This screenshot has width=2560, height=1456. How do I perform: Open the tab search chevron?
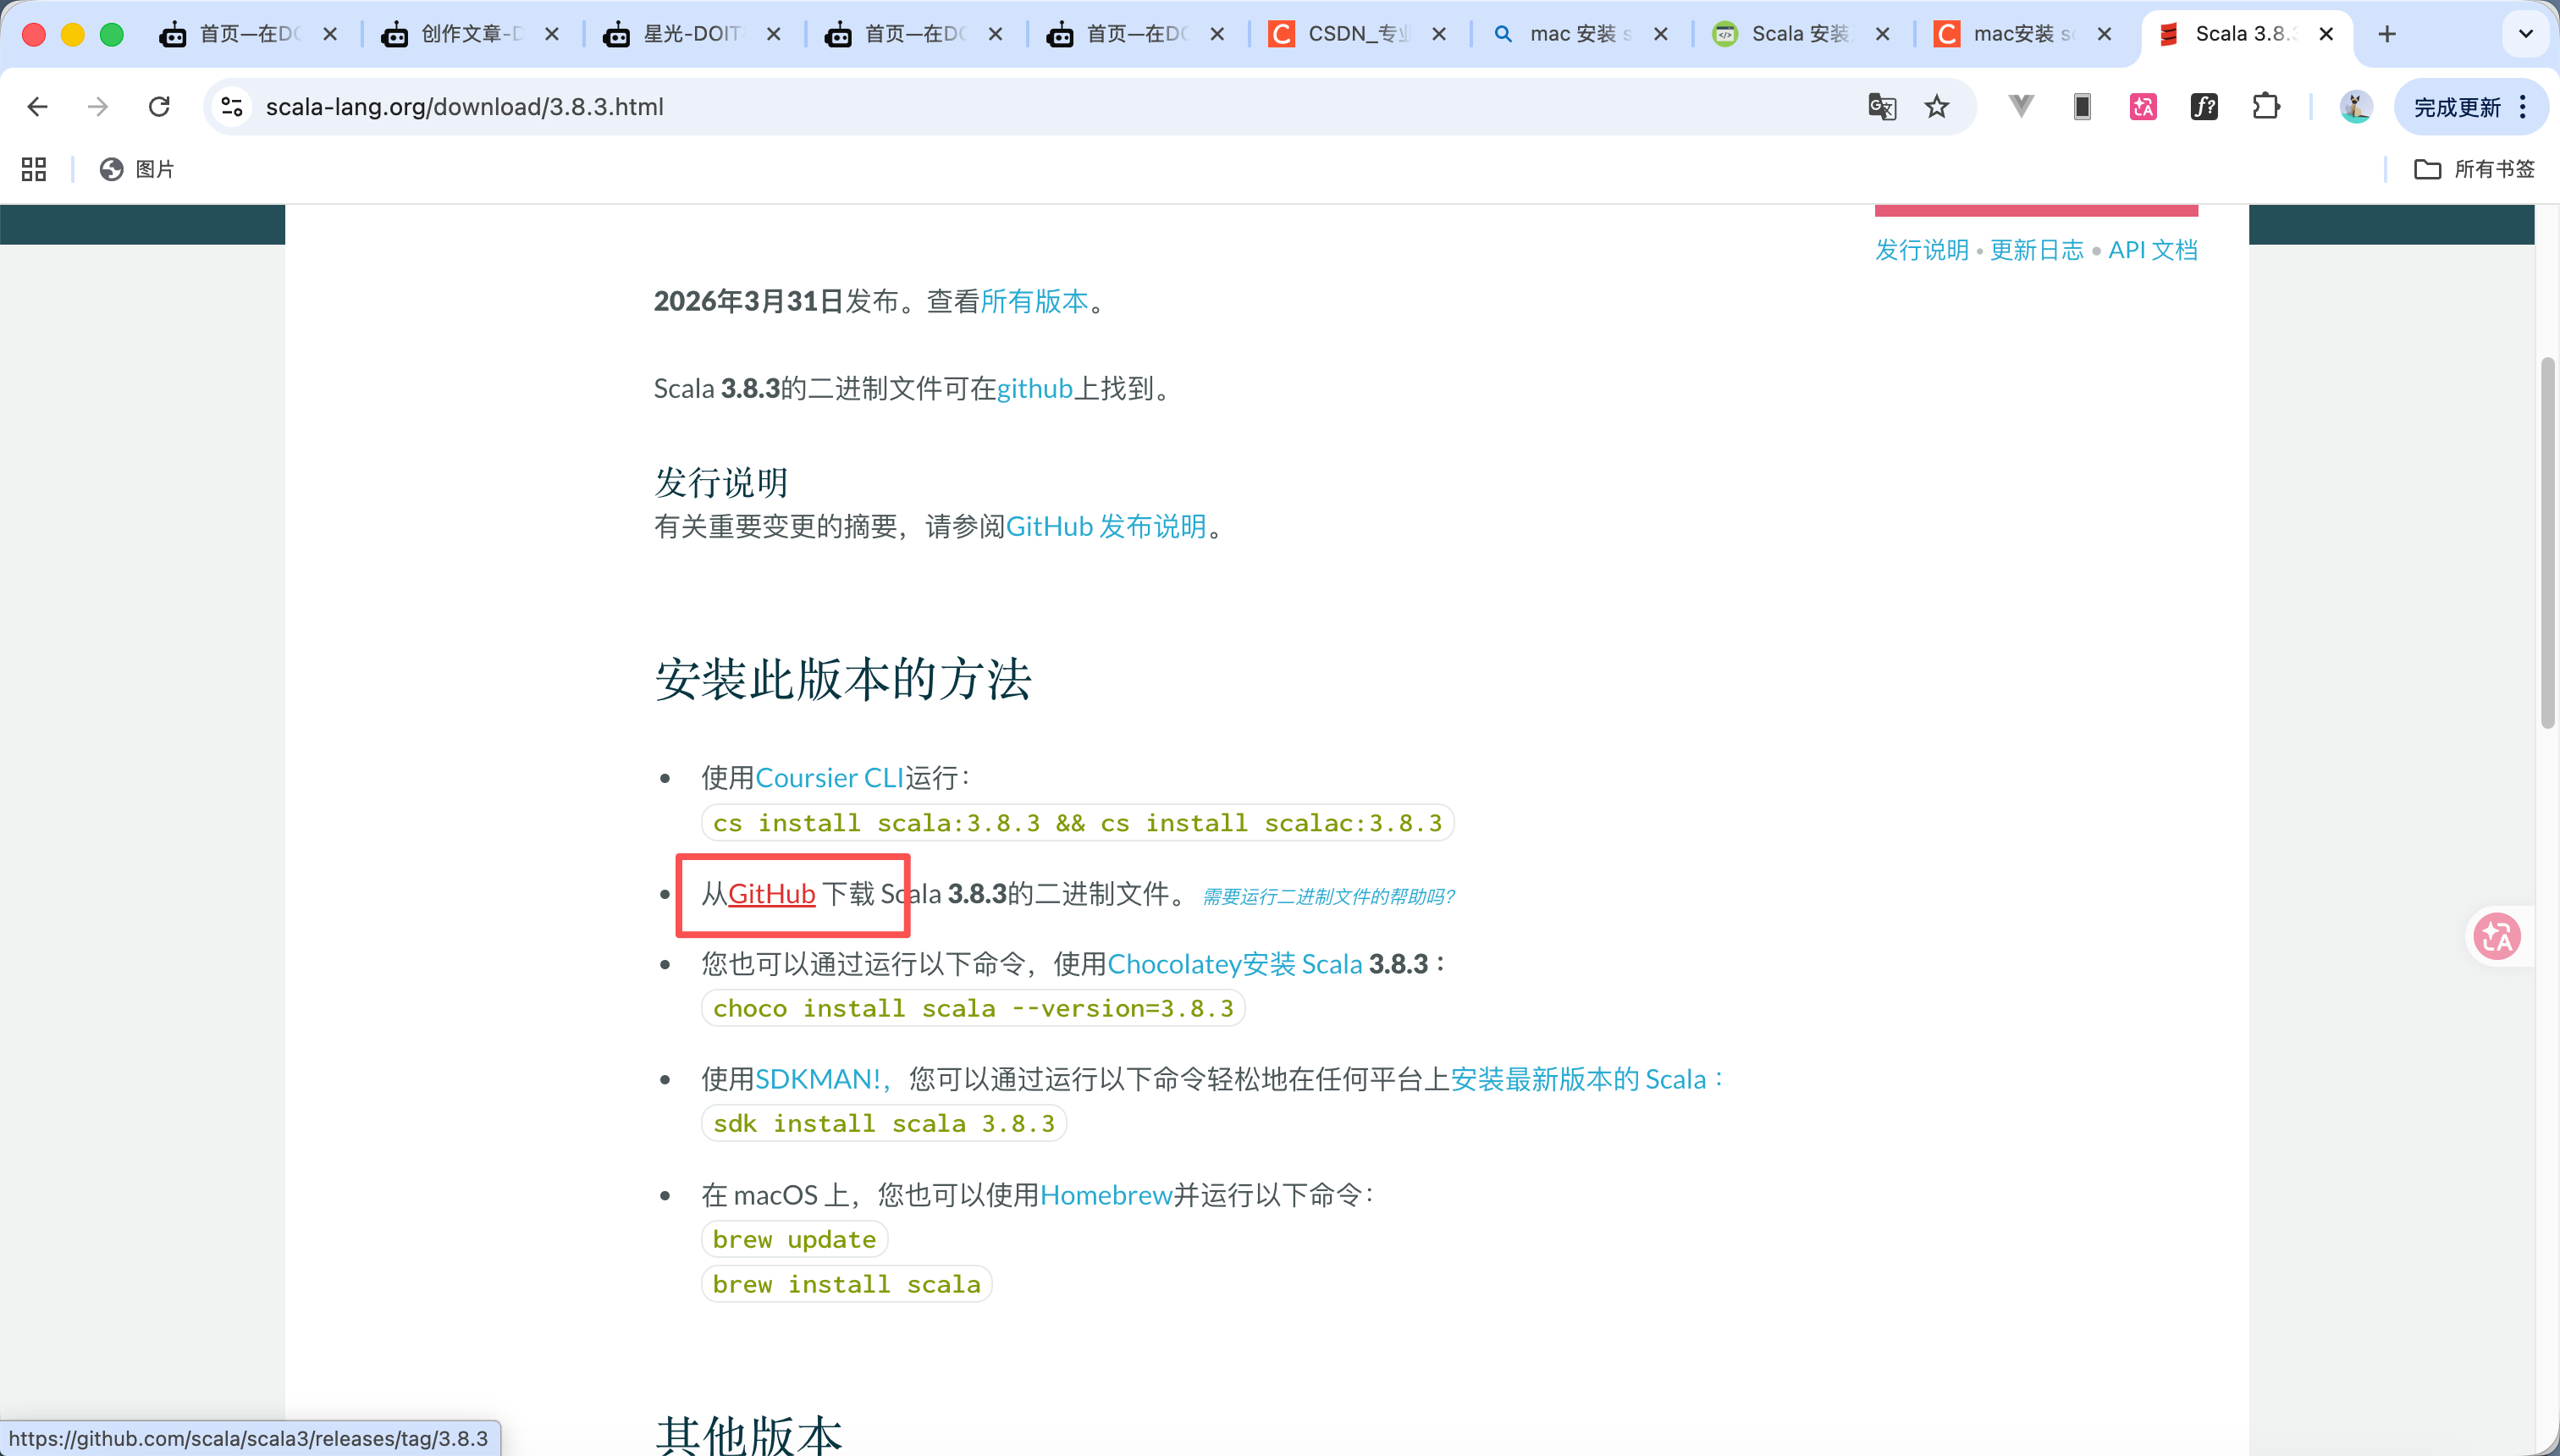(2524, 33)
